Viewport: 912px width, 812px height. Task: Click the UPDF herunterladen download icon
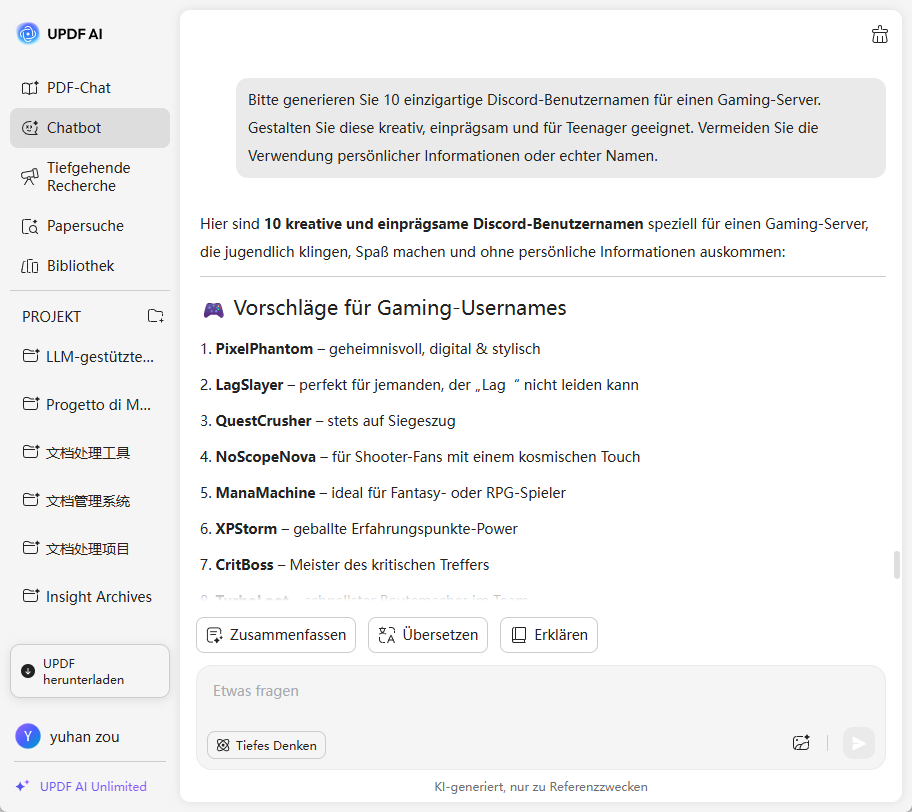point(28,671)
